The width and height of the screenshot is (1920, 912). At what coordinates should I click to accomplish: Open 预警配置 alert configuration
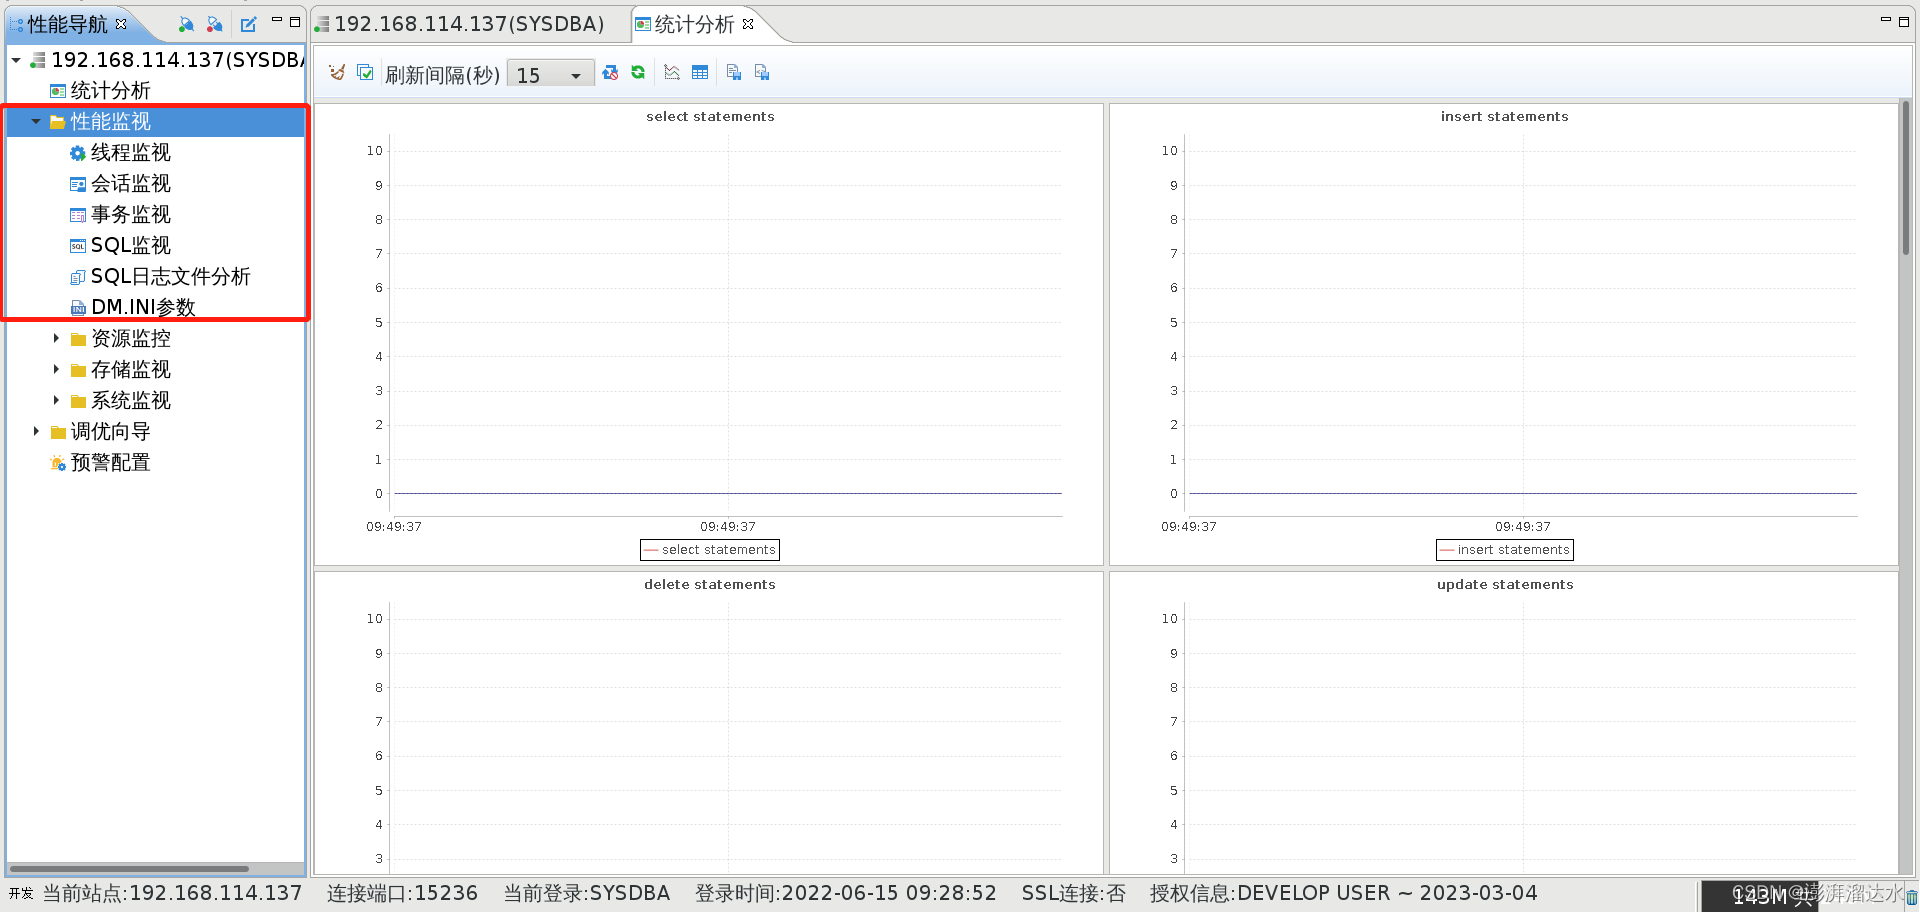(x=110, y=462)
